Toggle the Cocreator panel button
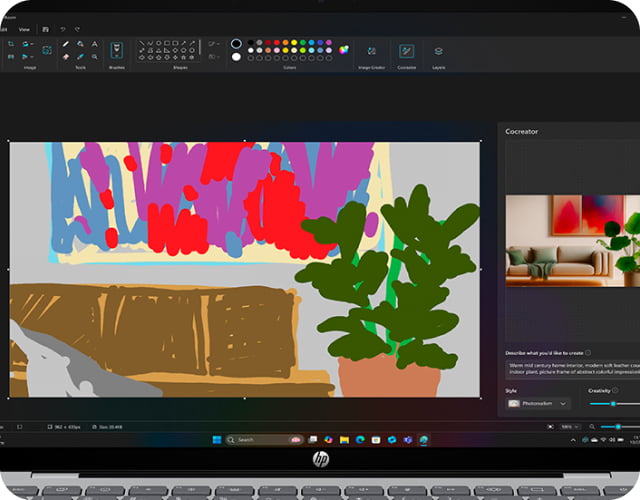This screenshot has width=640, height=500. pos(407,51)
